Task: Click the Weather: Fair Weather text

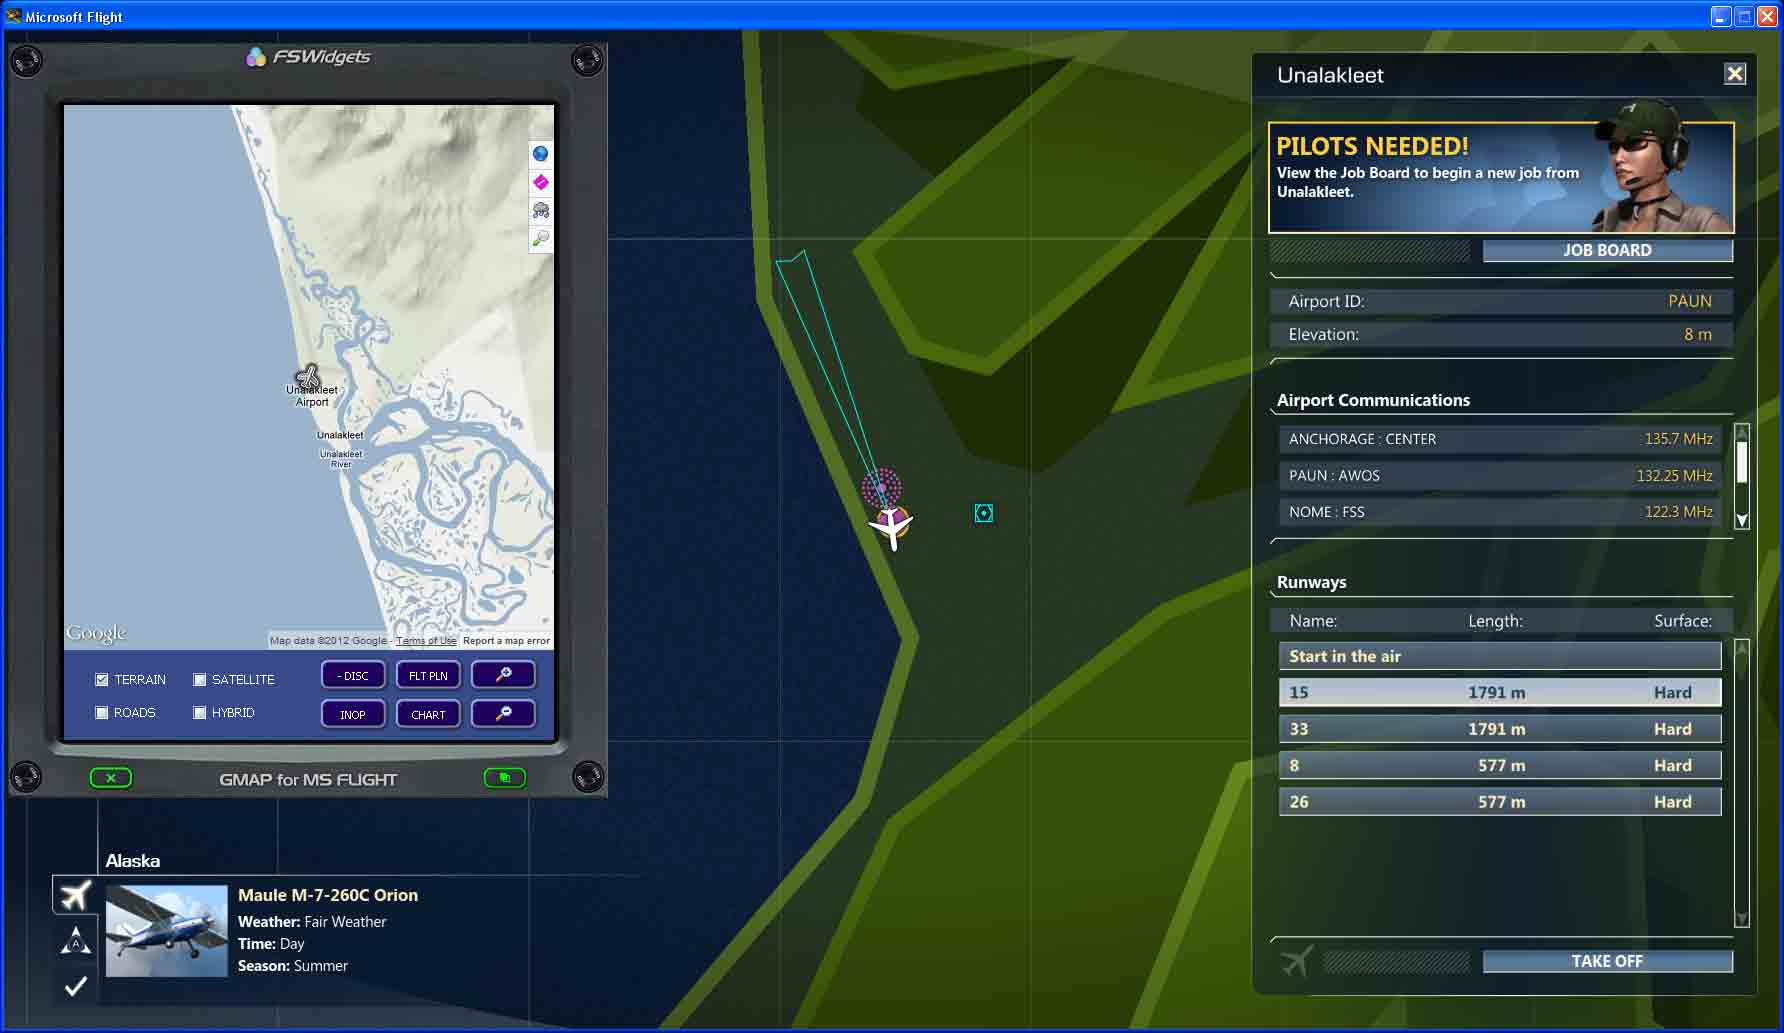Action: click(312, 922)
